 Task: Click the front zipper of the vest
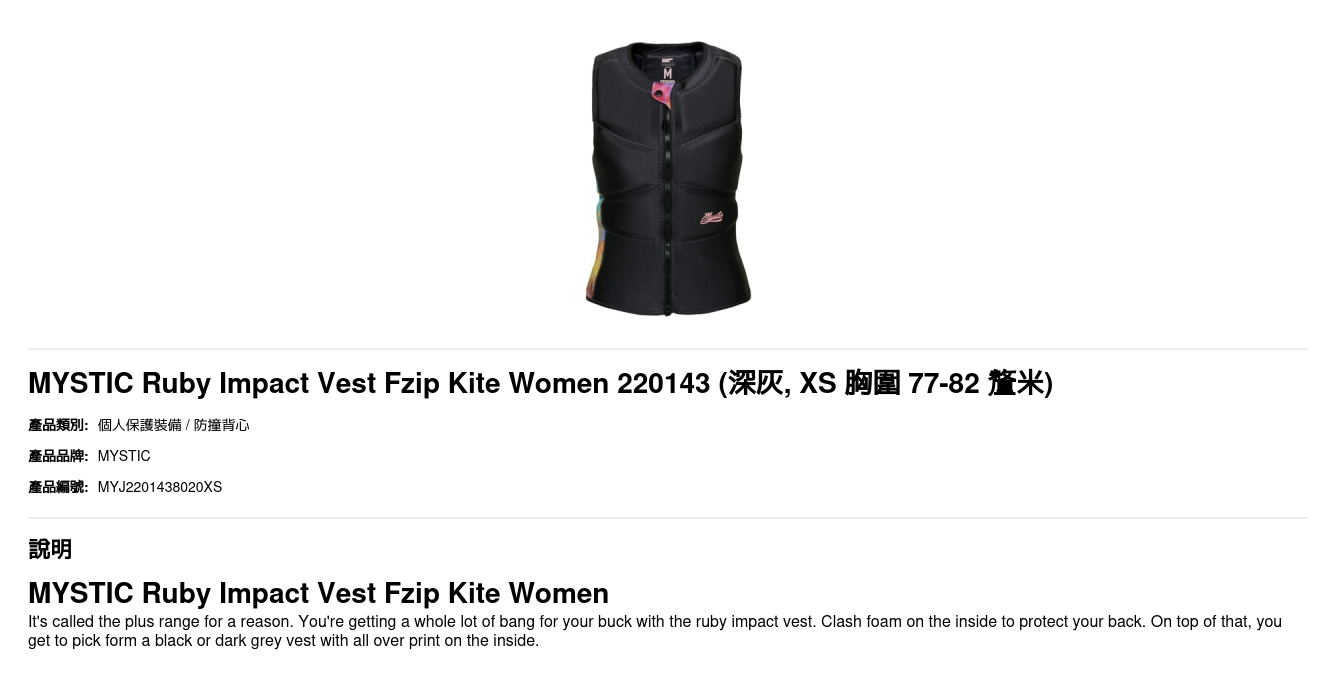(667, 200)
